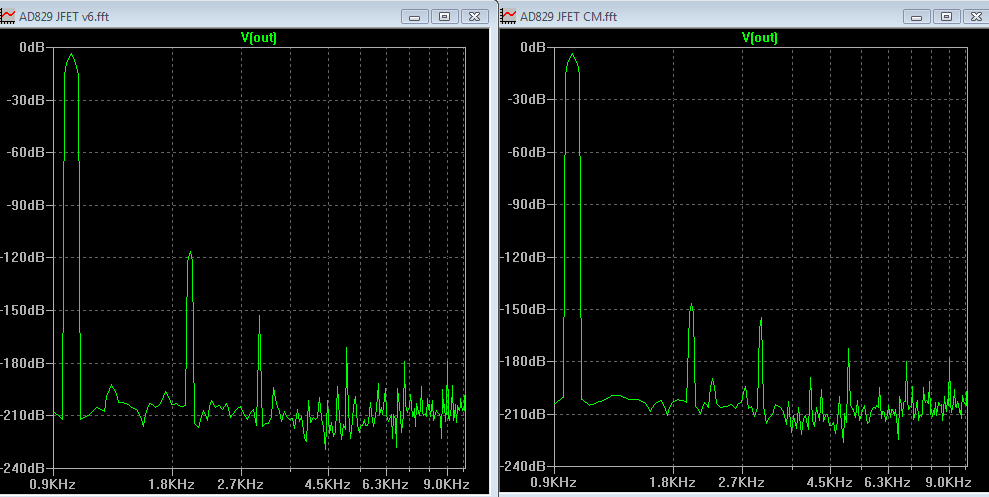
Task: Click 4.5KHz axis label in v6.fft plot
Action: [x=327, y=484]
